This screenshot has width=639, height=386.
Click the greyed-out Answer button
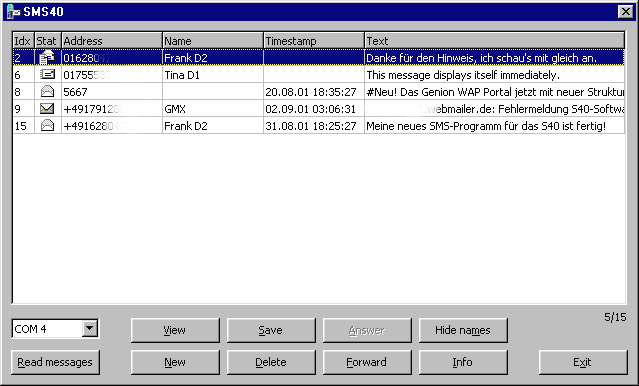point(367,330)
